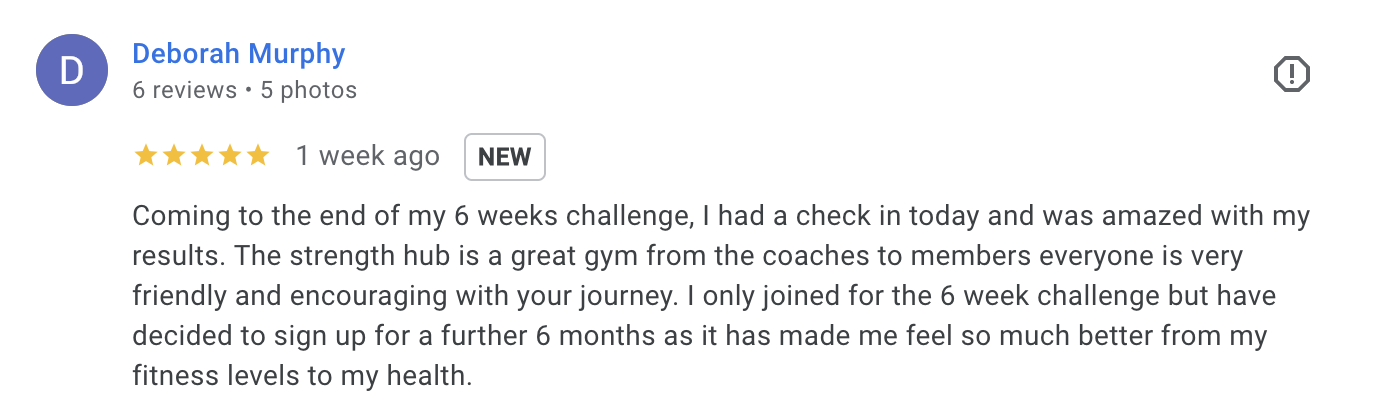Open Deborah Murphy's profile link
1378x417 pixels.
click(239, 54)
